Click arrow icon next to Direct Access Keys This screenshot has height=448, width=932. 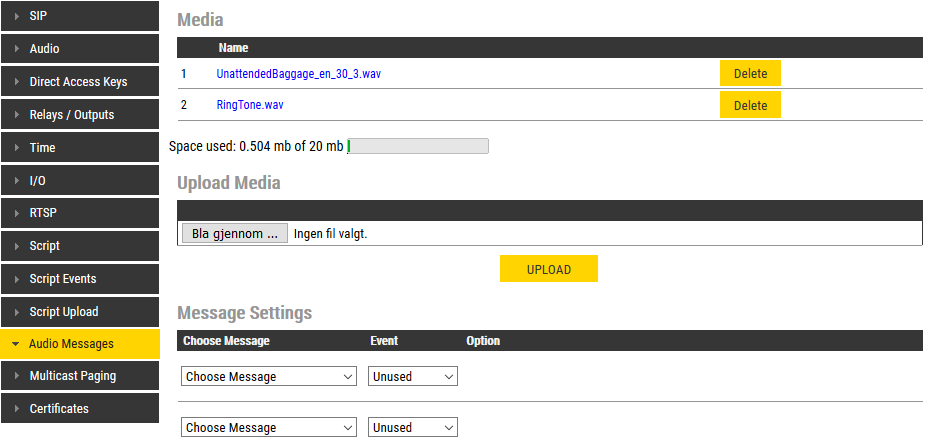(16, 82)
